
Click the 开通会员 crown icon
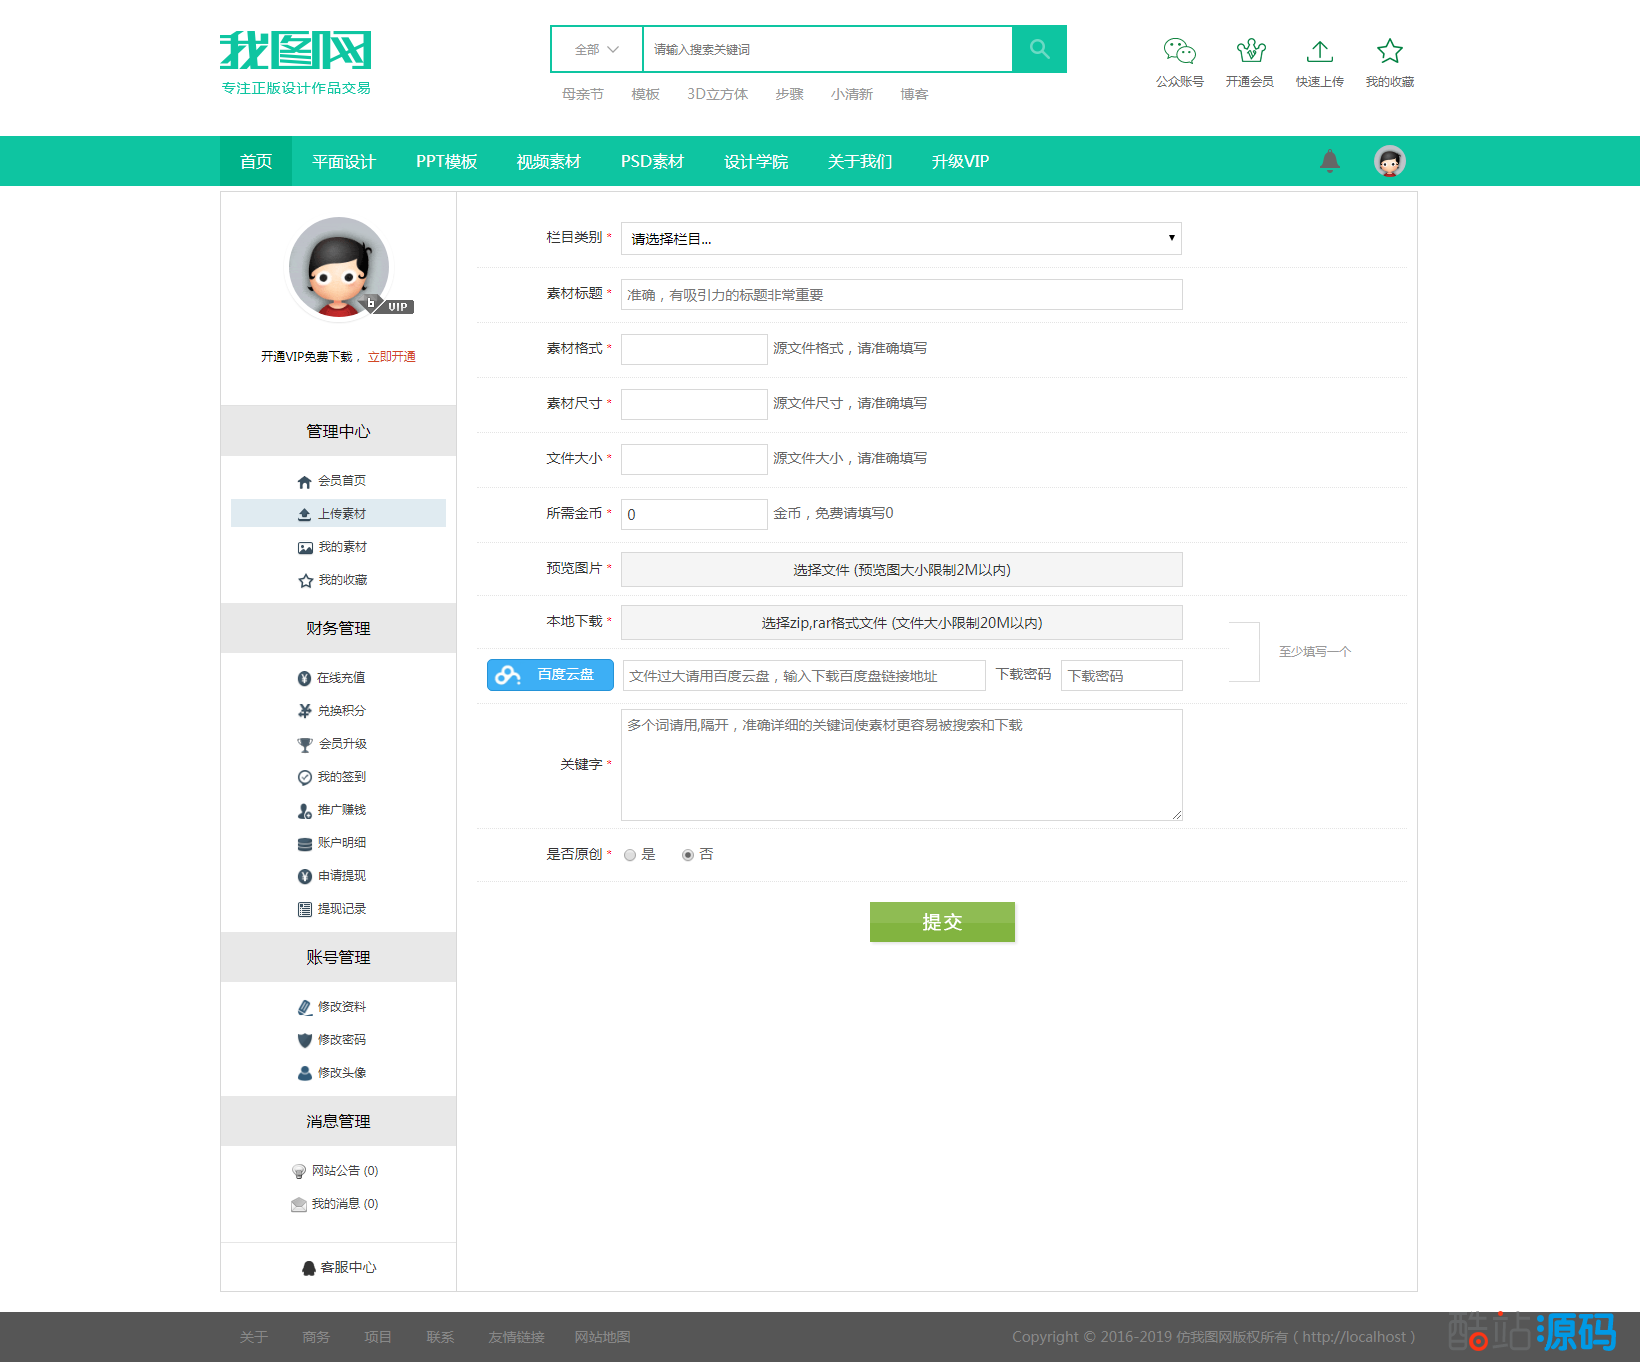tap(1250, 51)
